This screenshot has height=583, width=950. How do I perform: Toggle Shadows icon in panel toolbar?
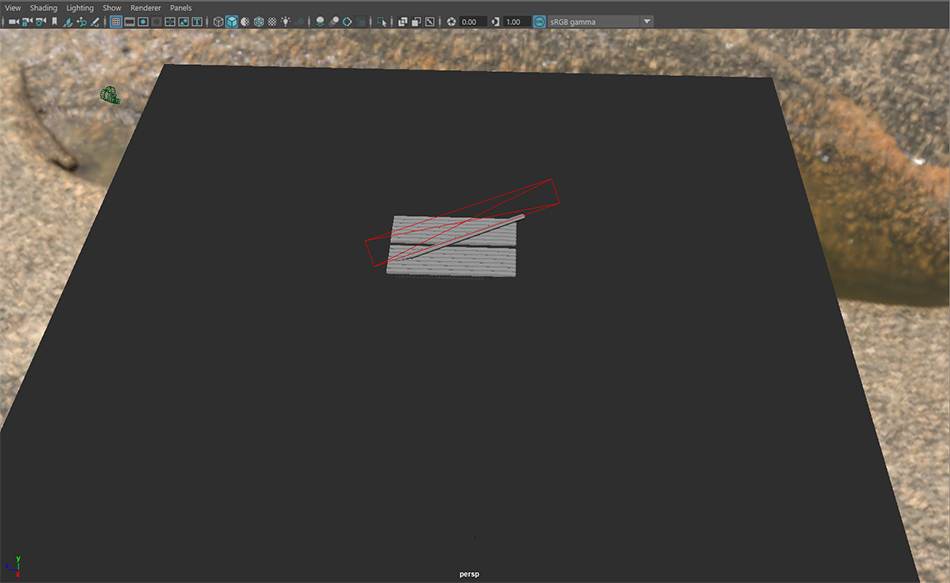click(x=300, y=22)
